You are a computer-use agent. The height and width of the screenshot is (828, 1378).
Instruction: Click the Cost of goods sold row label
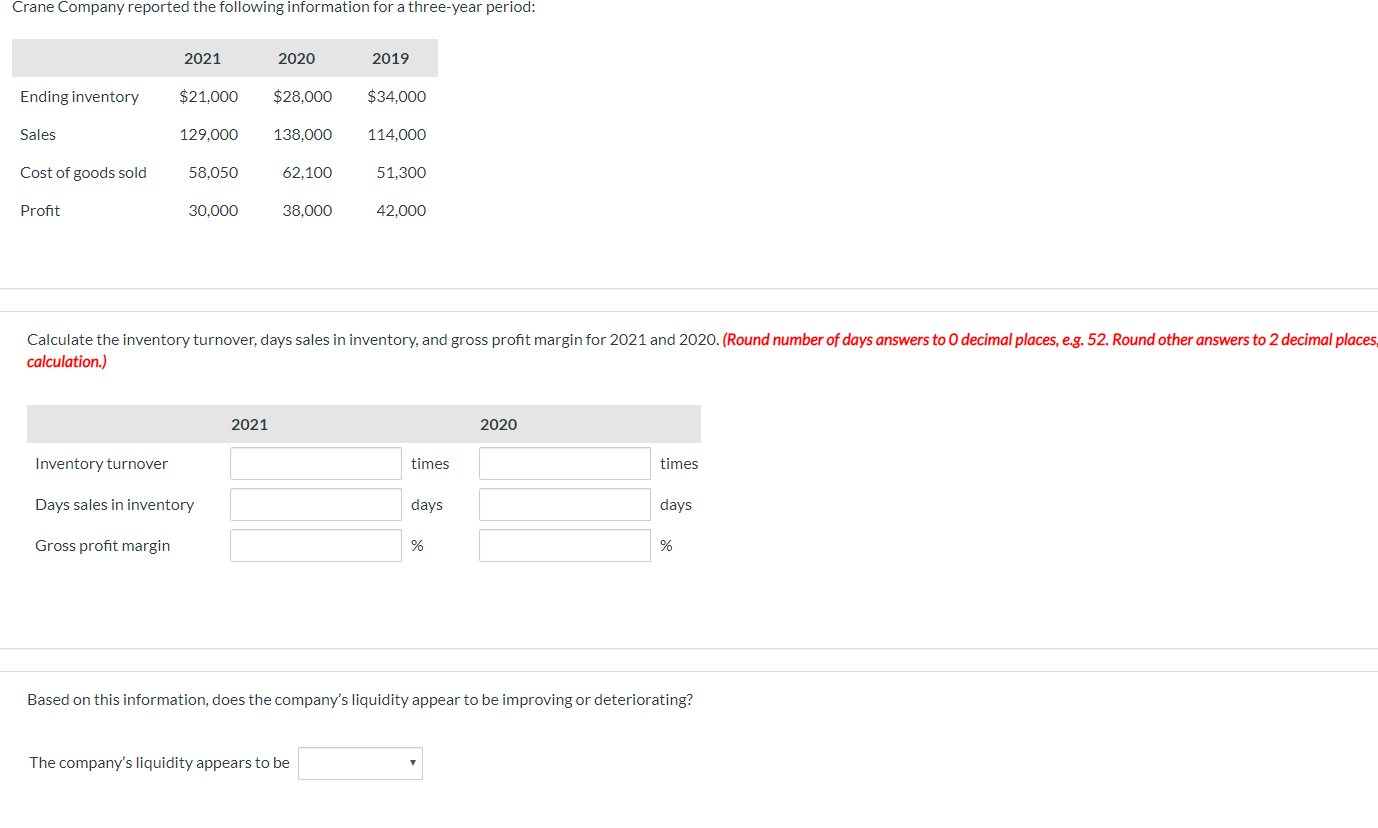pyautogui.click(x=83, y=173)
